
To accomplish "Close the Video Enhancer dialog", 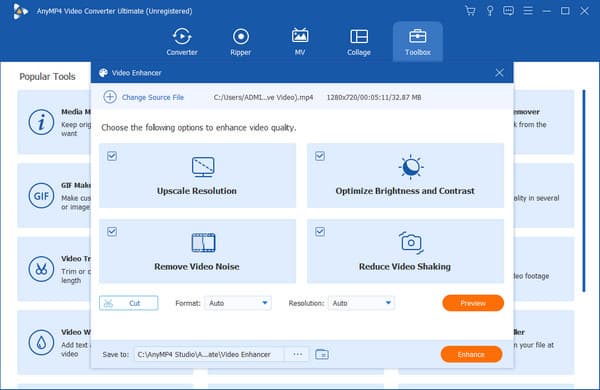I will pyautogui.click(x=499, y=73).
